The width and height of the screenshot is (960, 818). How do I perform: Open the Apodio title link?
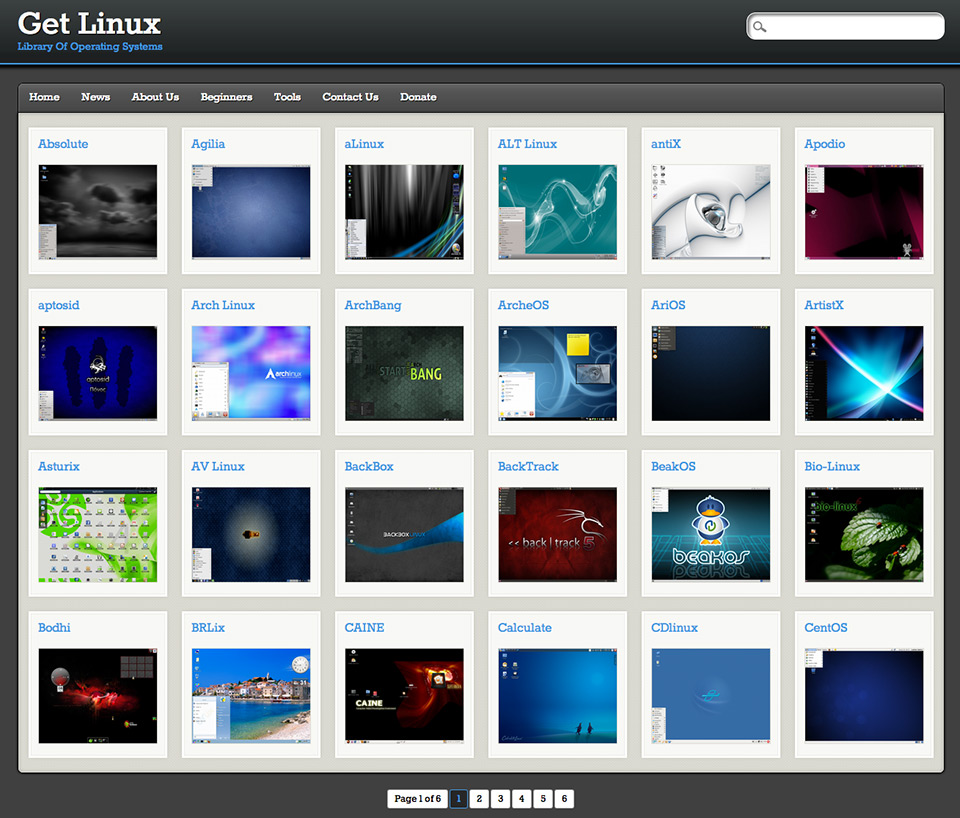pos(825,144)
